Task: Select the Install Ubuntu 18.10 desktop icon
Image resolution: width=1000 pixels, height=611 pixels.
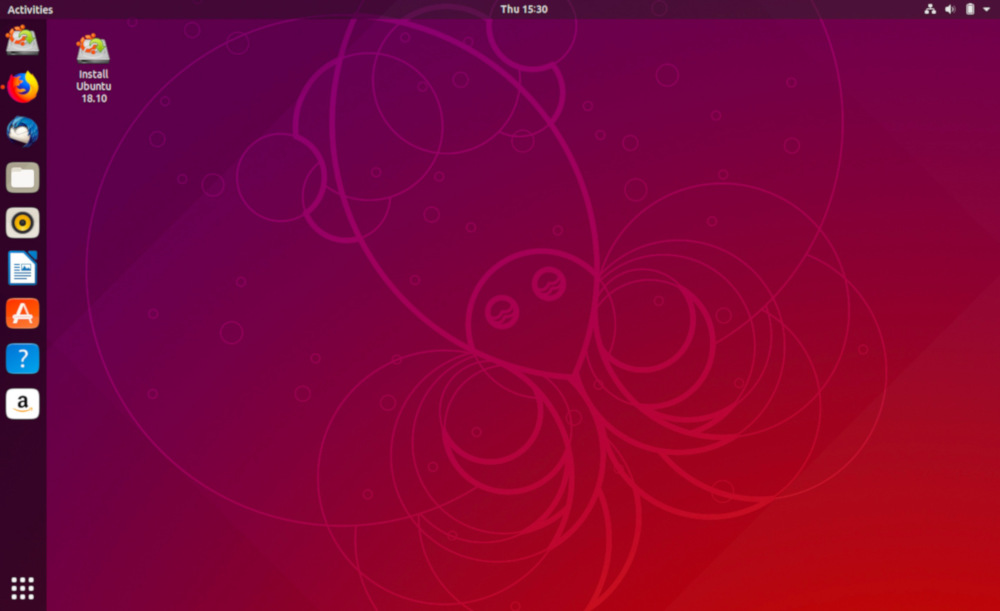Action: click(x=93, y=48)
